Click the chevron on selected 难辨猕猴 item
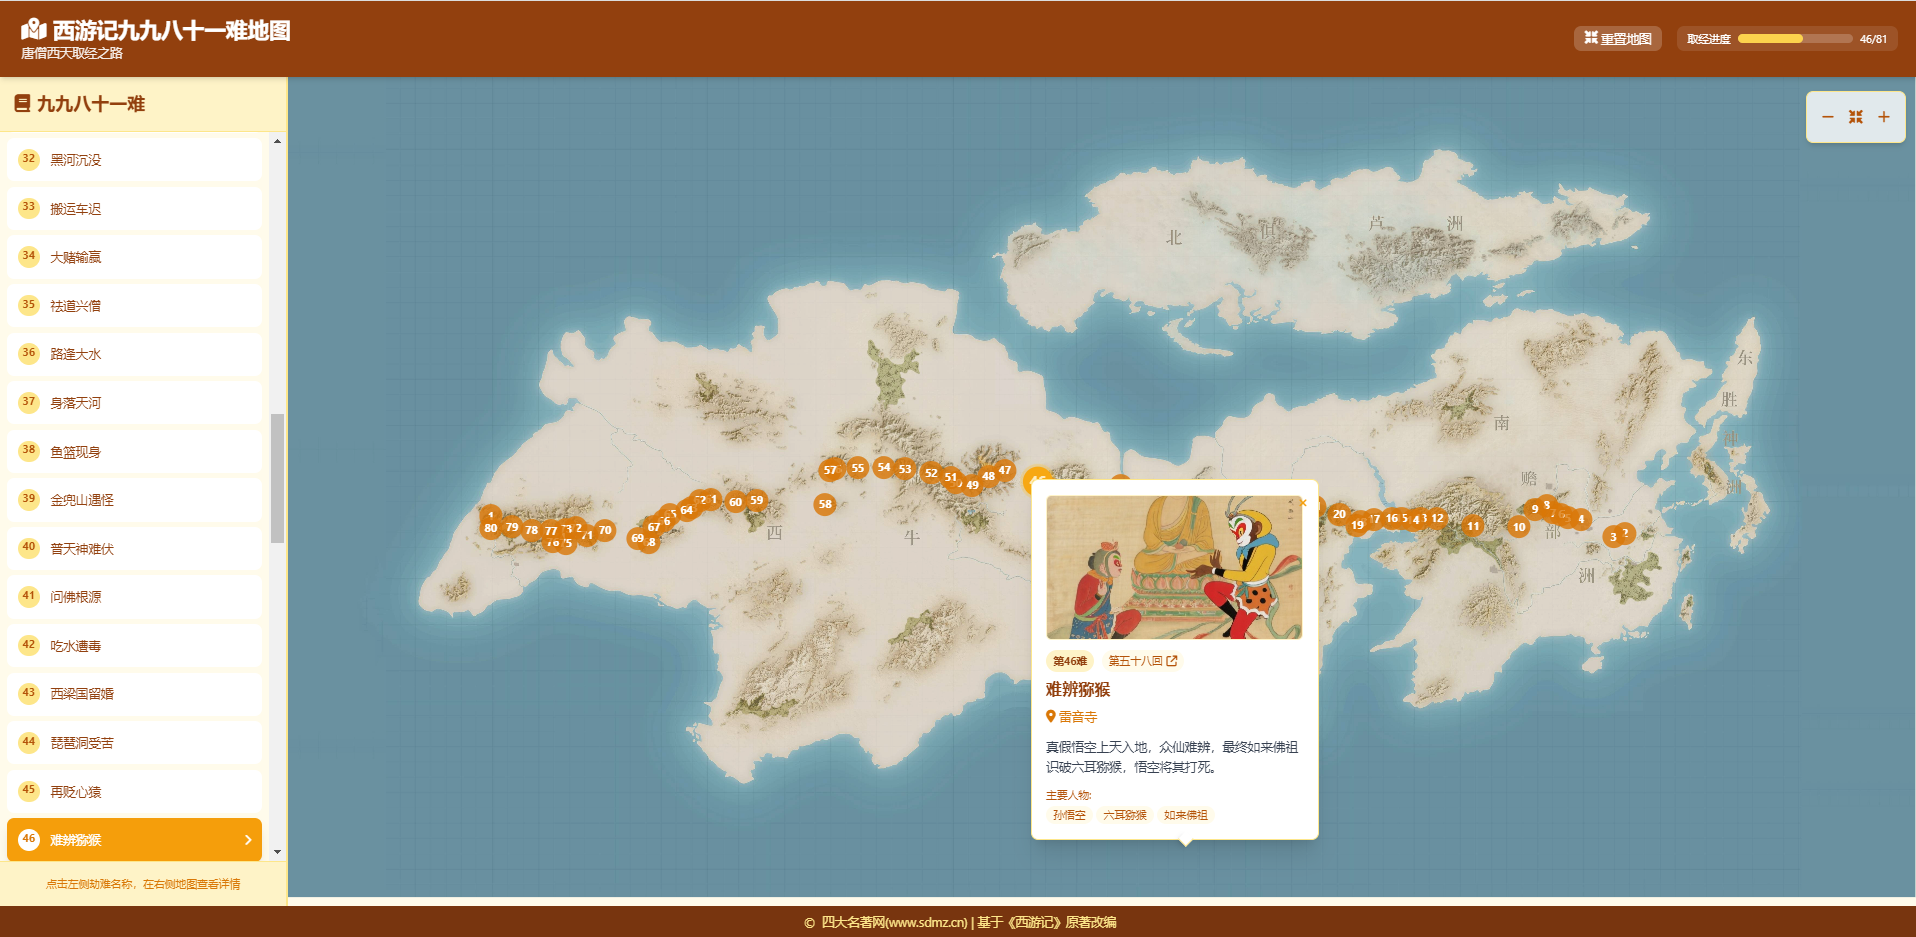The image size is (1916, 937). 248,840
